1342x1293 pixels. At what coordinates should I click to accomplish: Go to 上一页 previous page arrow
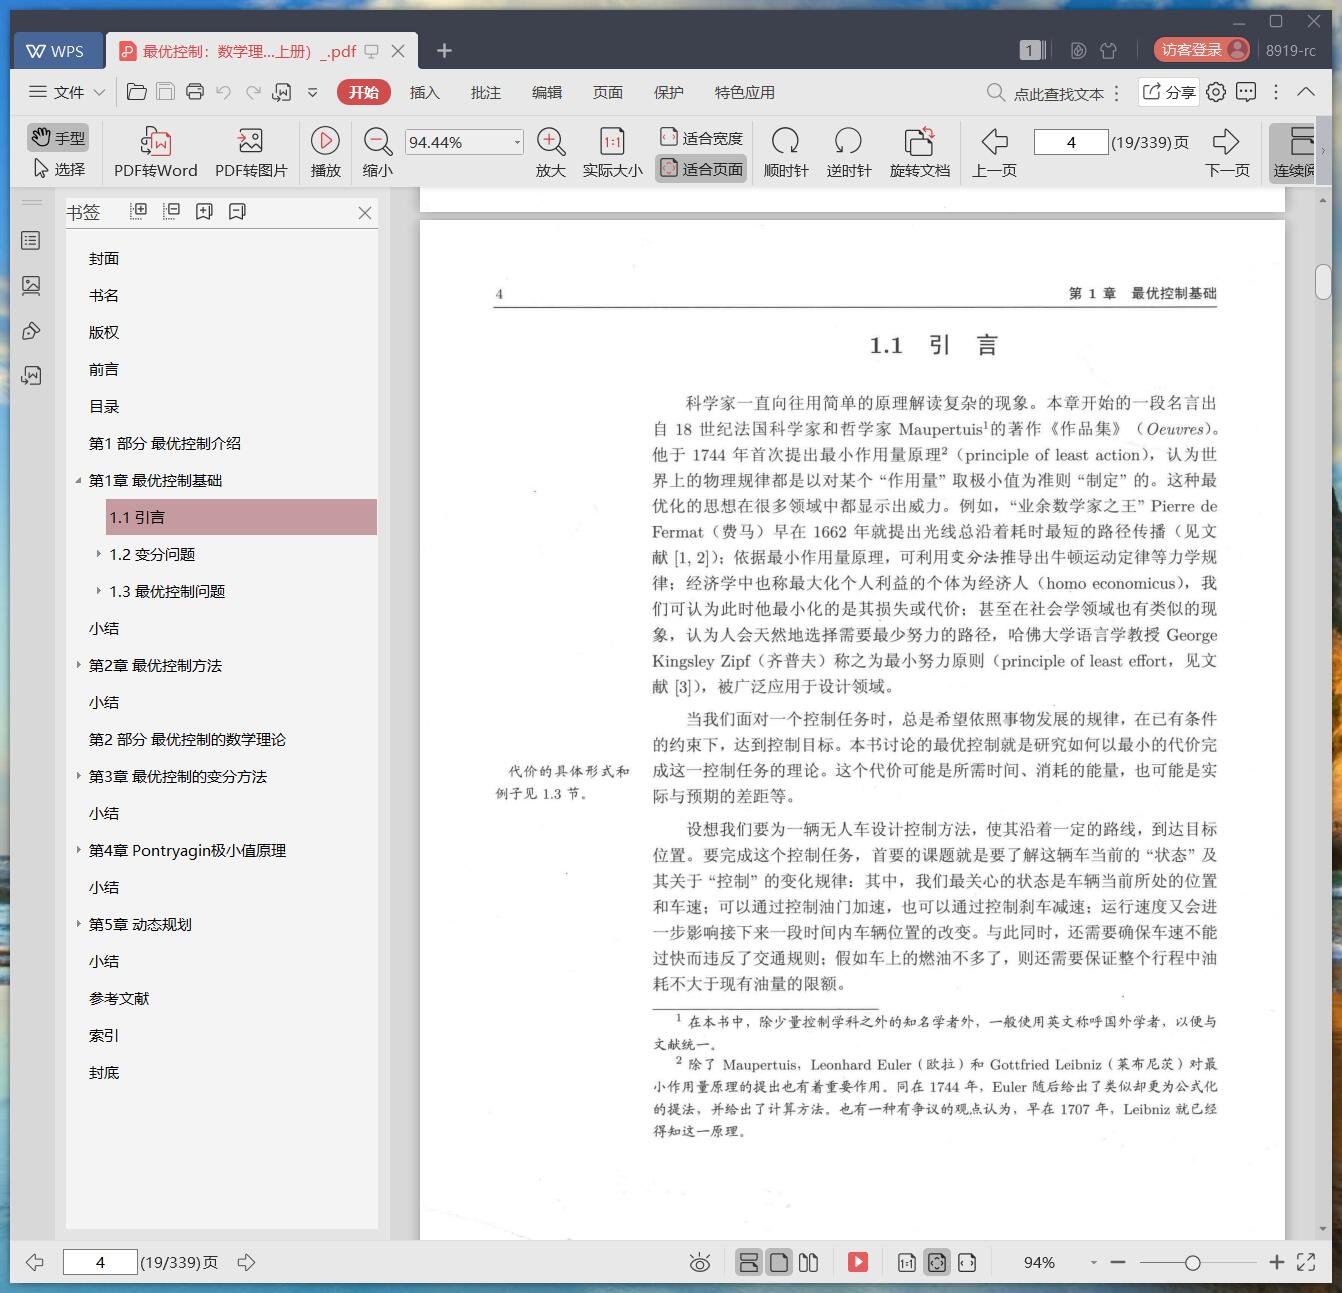coord(994,141)
